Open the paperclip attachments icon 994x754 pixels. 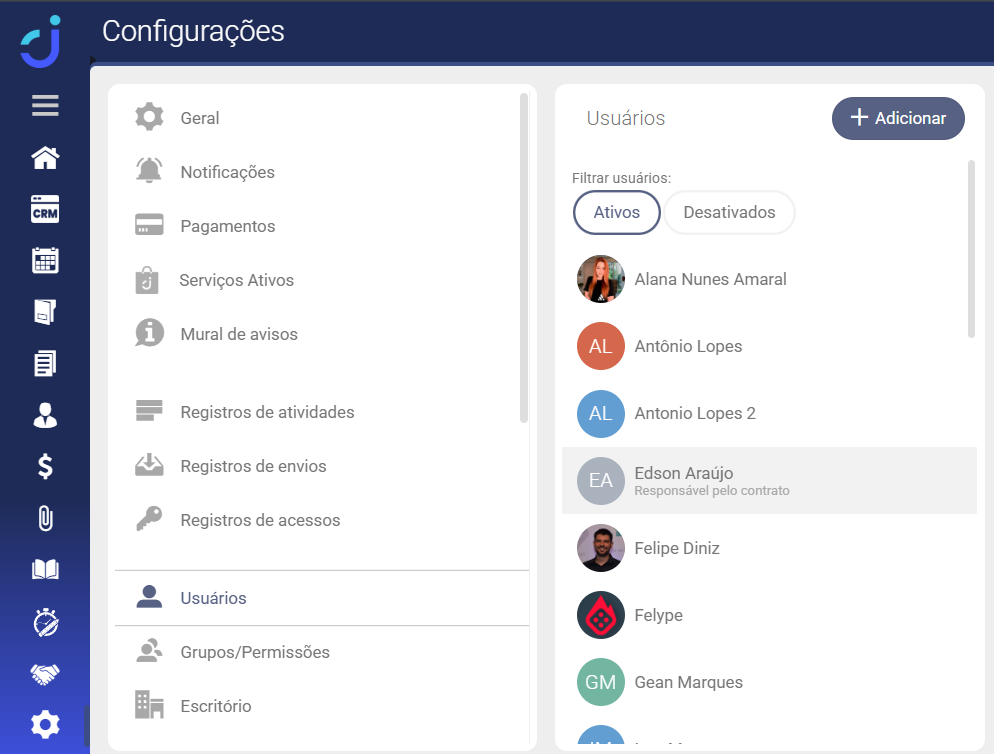pos(45,518)
